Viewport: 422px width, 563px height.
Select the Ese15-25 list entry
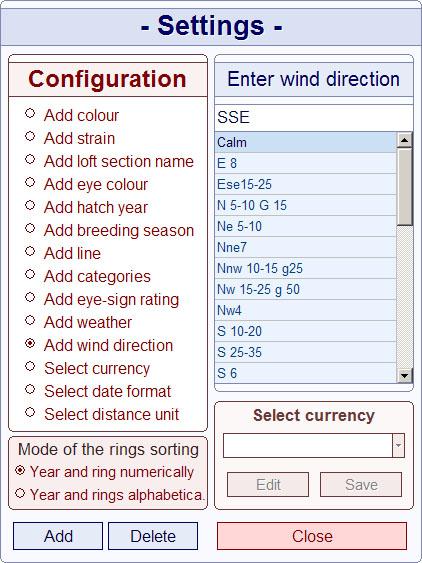coord(306,184)
